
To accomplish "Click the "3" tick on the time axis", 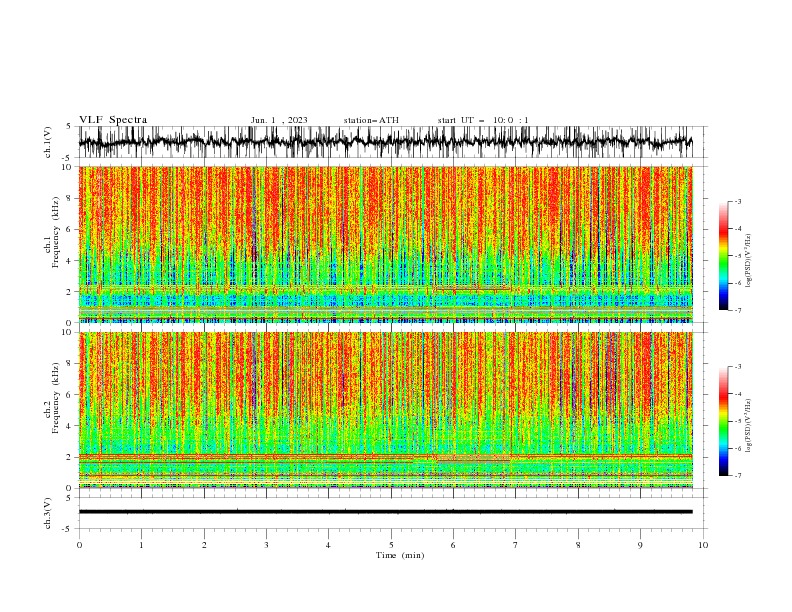I will [x=266, y=545].
